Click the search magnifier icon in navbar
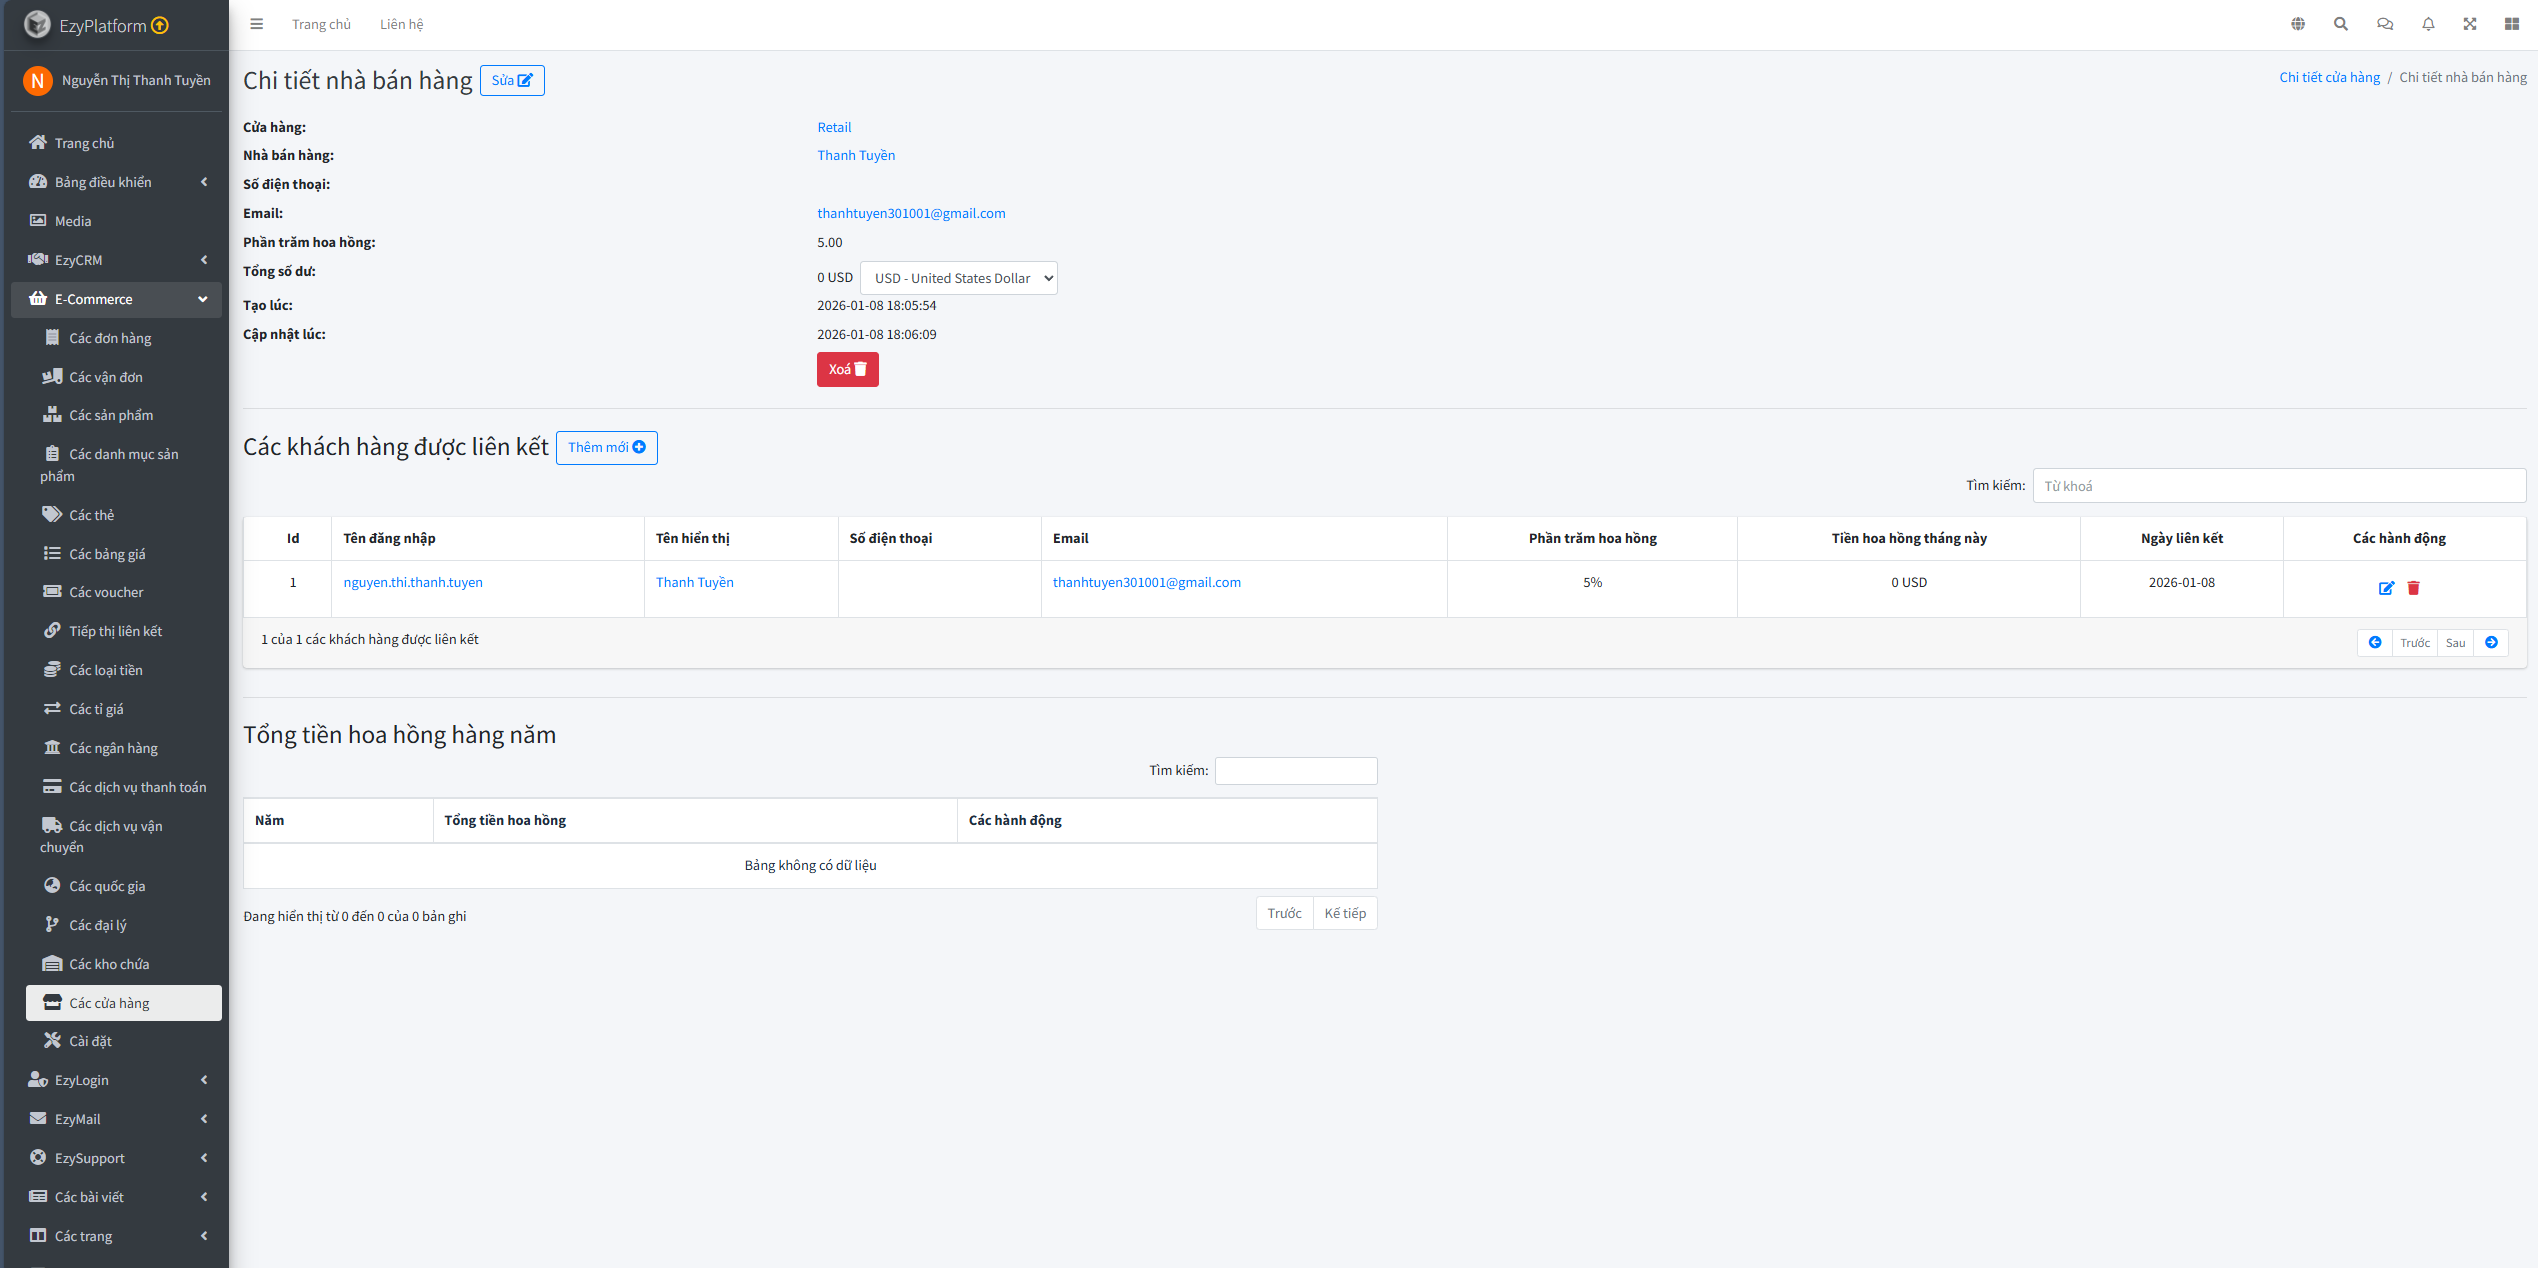 tap(2341, 24)
